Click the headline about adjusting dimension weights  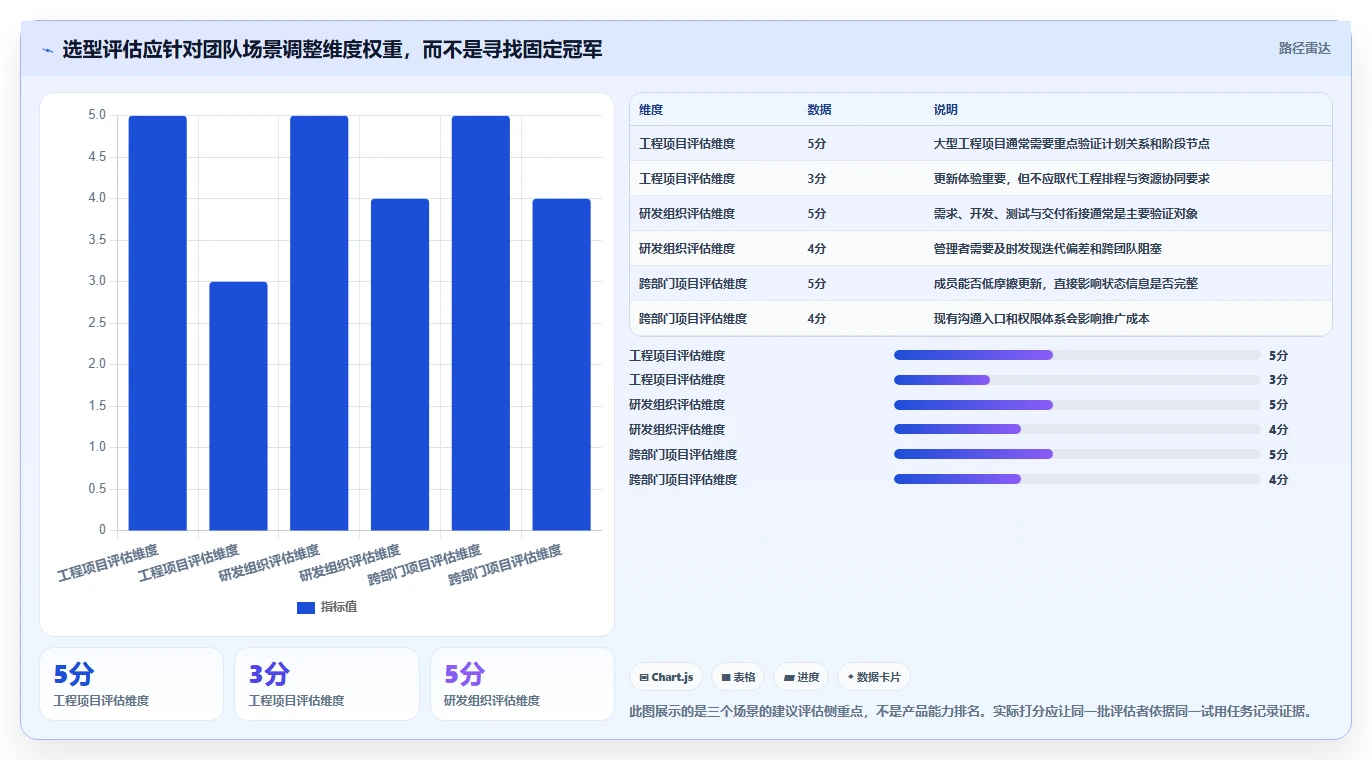[332, 49]
